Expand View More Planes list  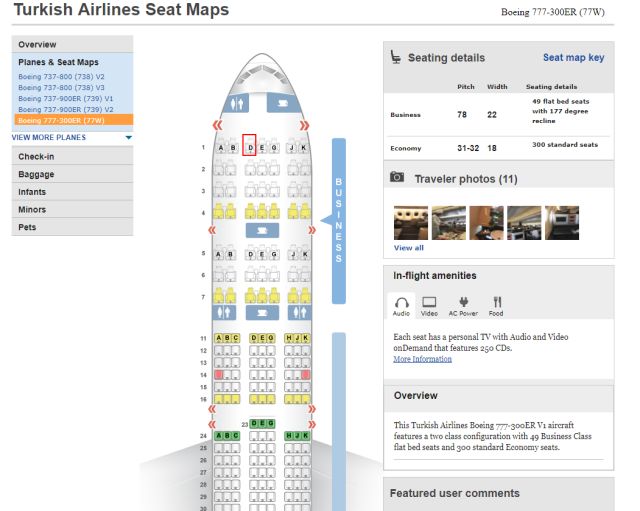[x=72, y=137]
